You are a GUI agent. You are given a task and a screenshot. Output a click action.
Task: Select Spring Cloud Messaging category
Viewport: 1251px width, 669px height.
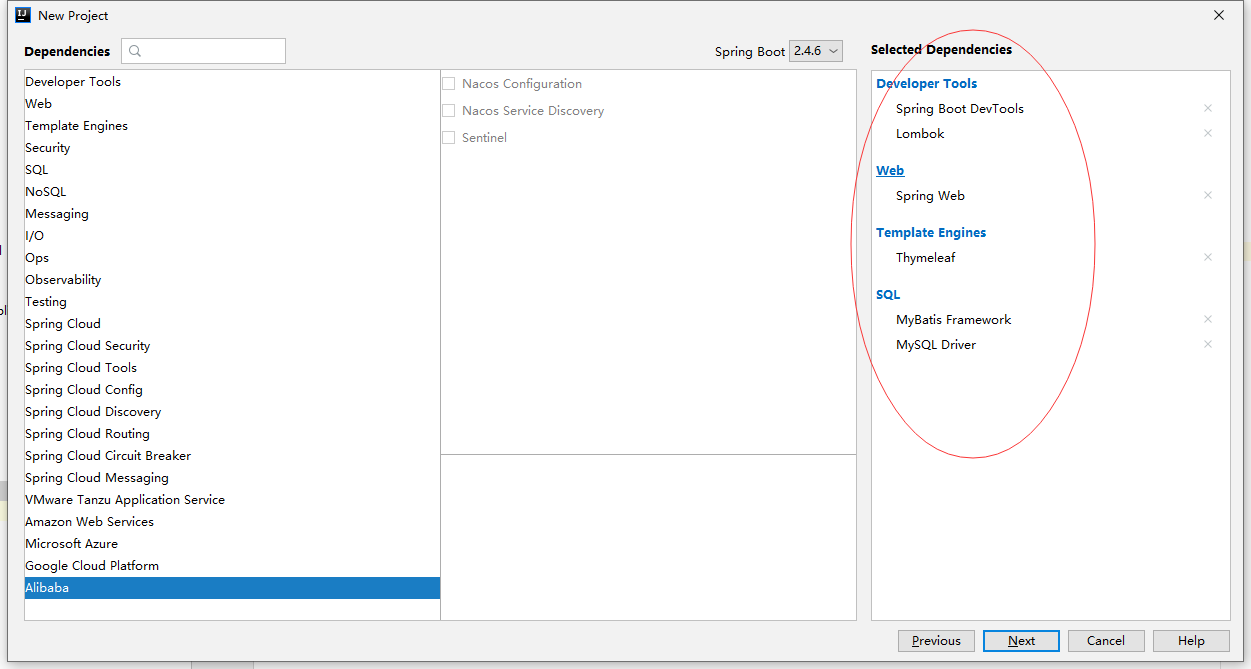click(232, 478)
